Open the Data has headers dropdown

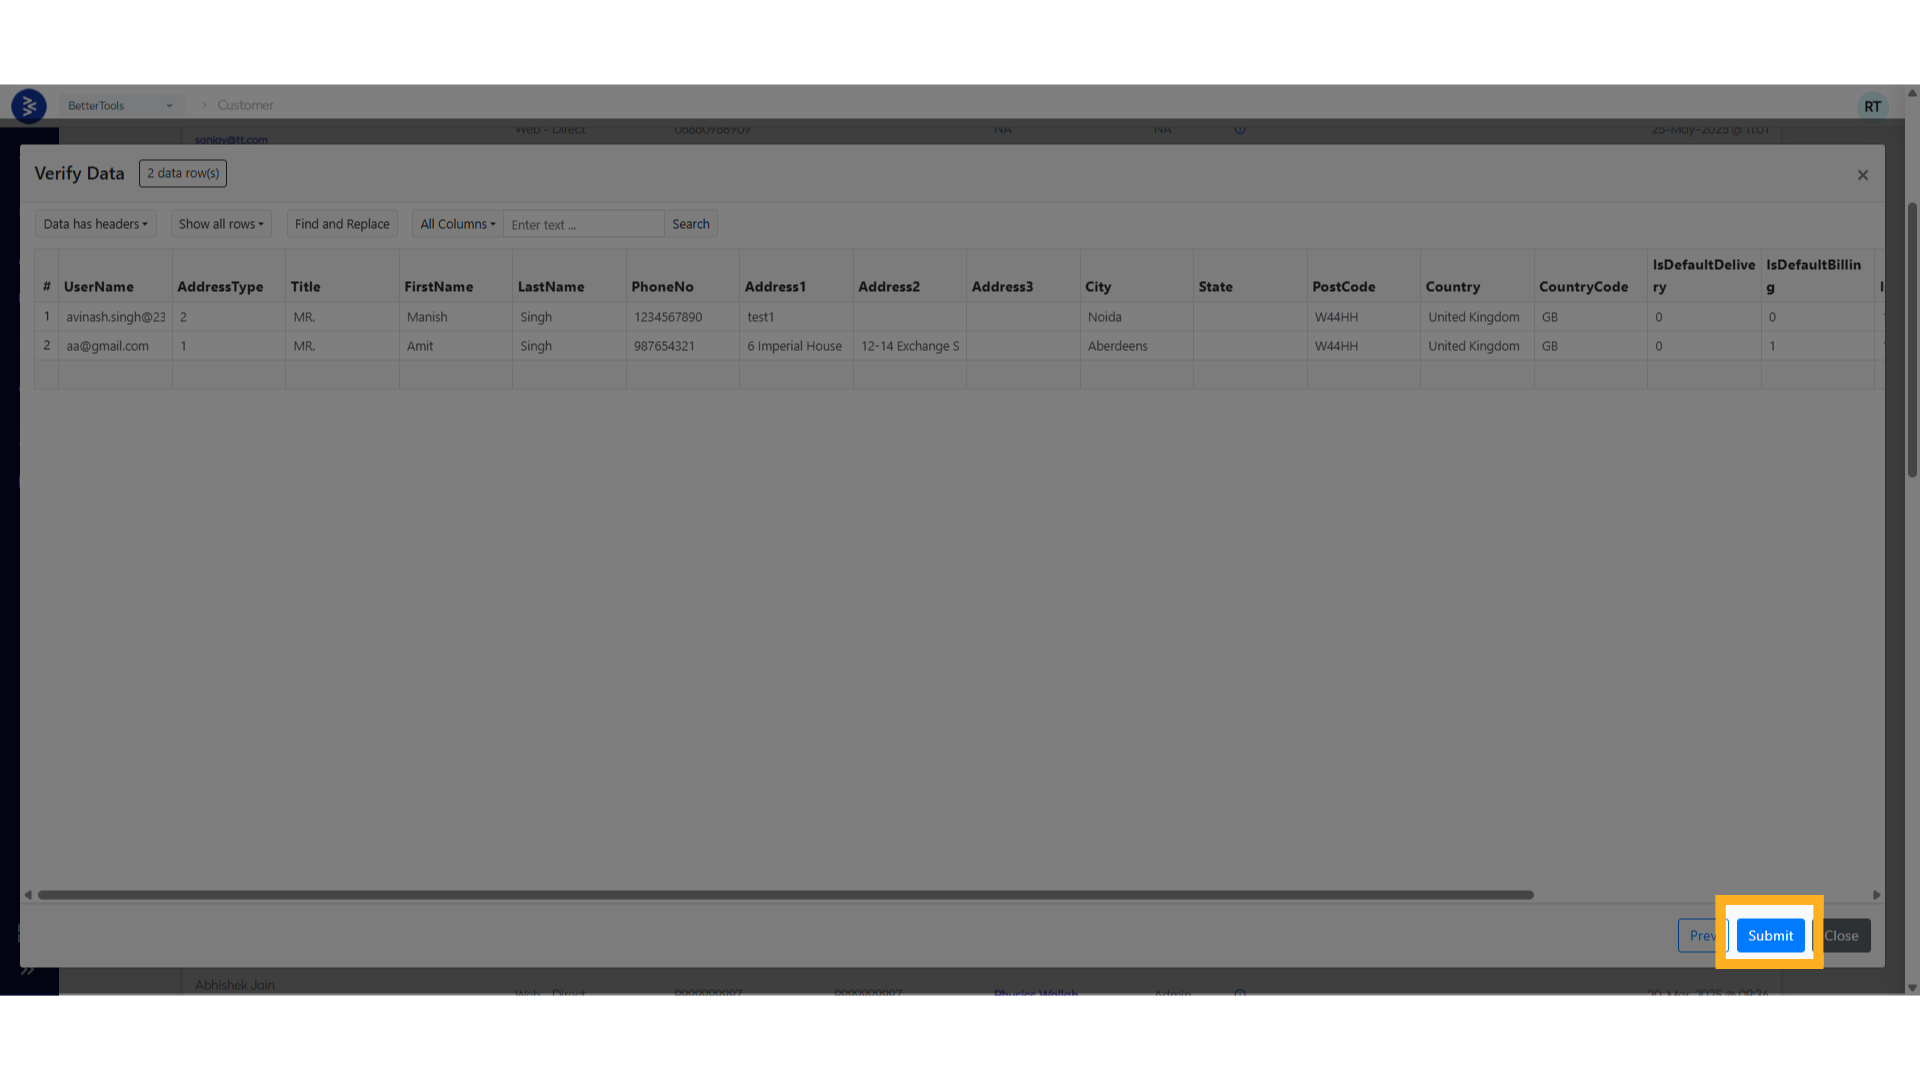(x=95, y=224)
